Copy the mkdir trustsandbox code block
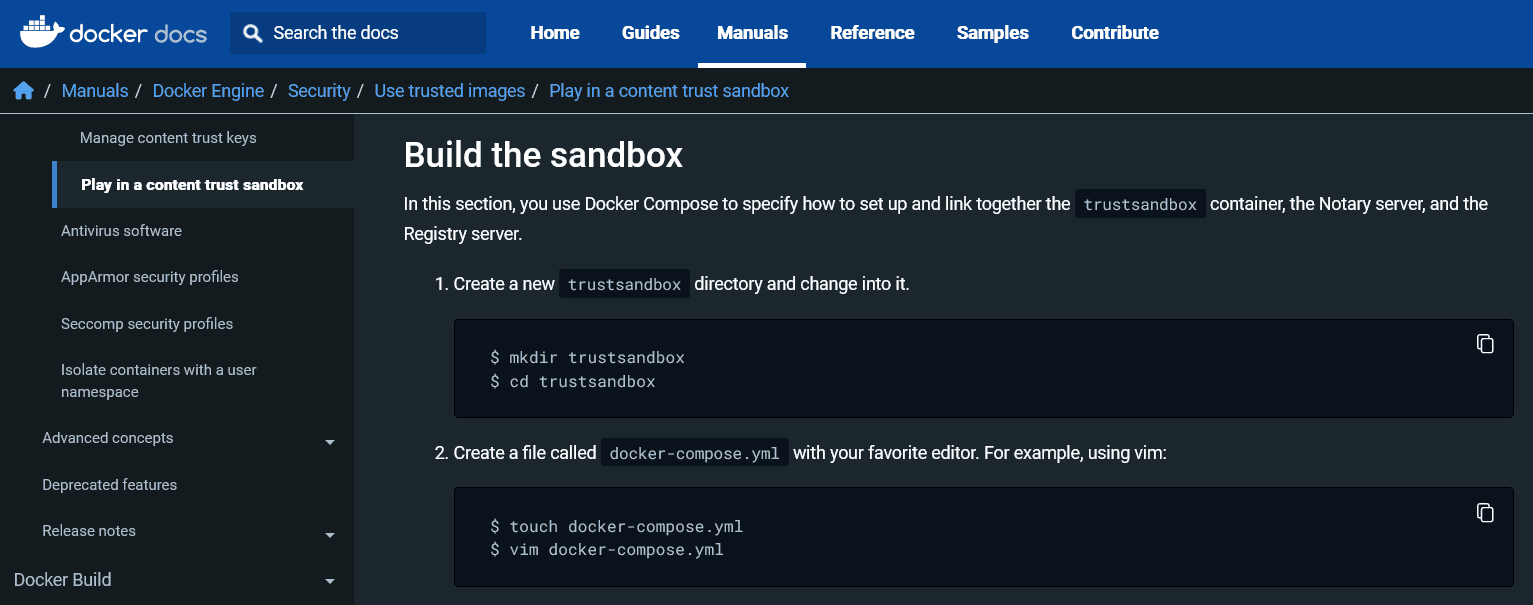1533x605 pixels. pyautogui.click(x=1485, y=343)
